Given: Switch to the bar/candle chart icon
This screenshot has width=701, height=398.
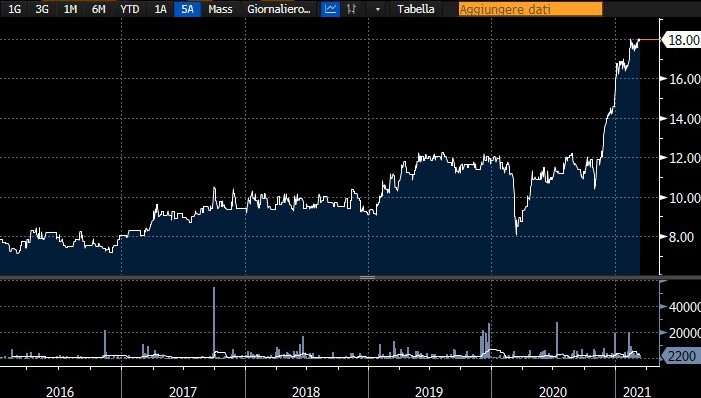Looking at the screenshot, I should [351, 9].
